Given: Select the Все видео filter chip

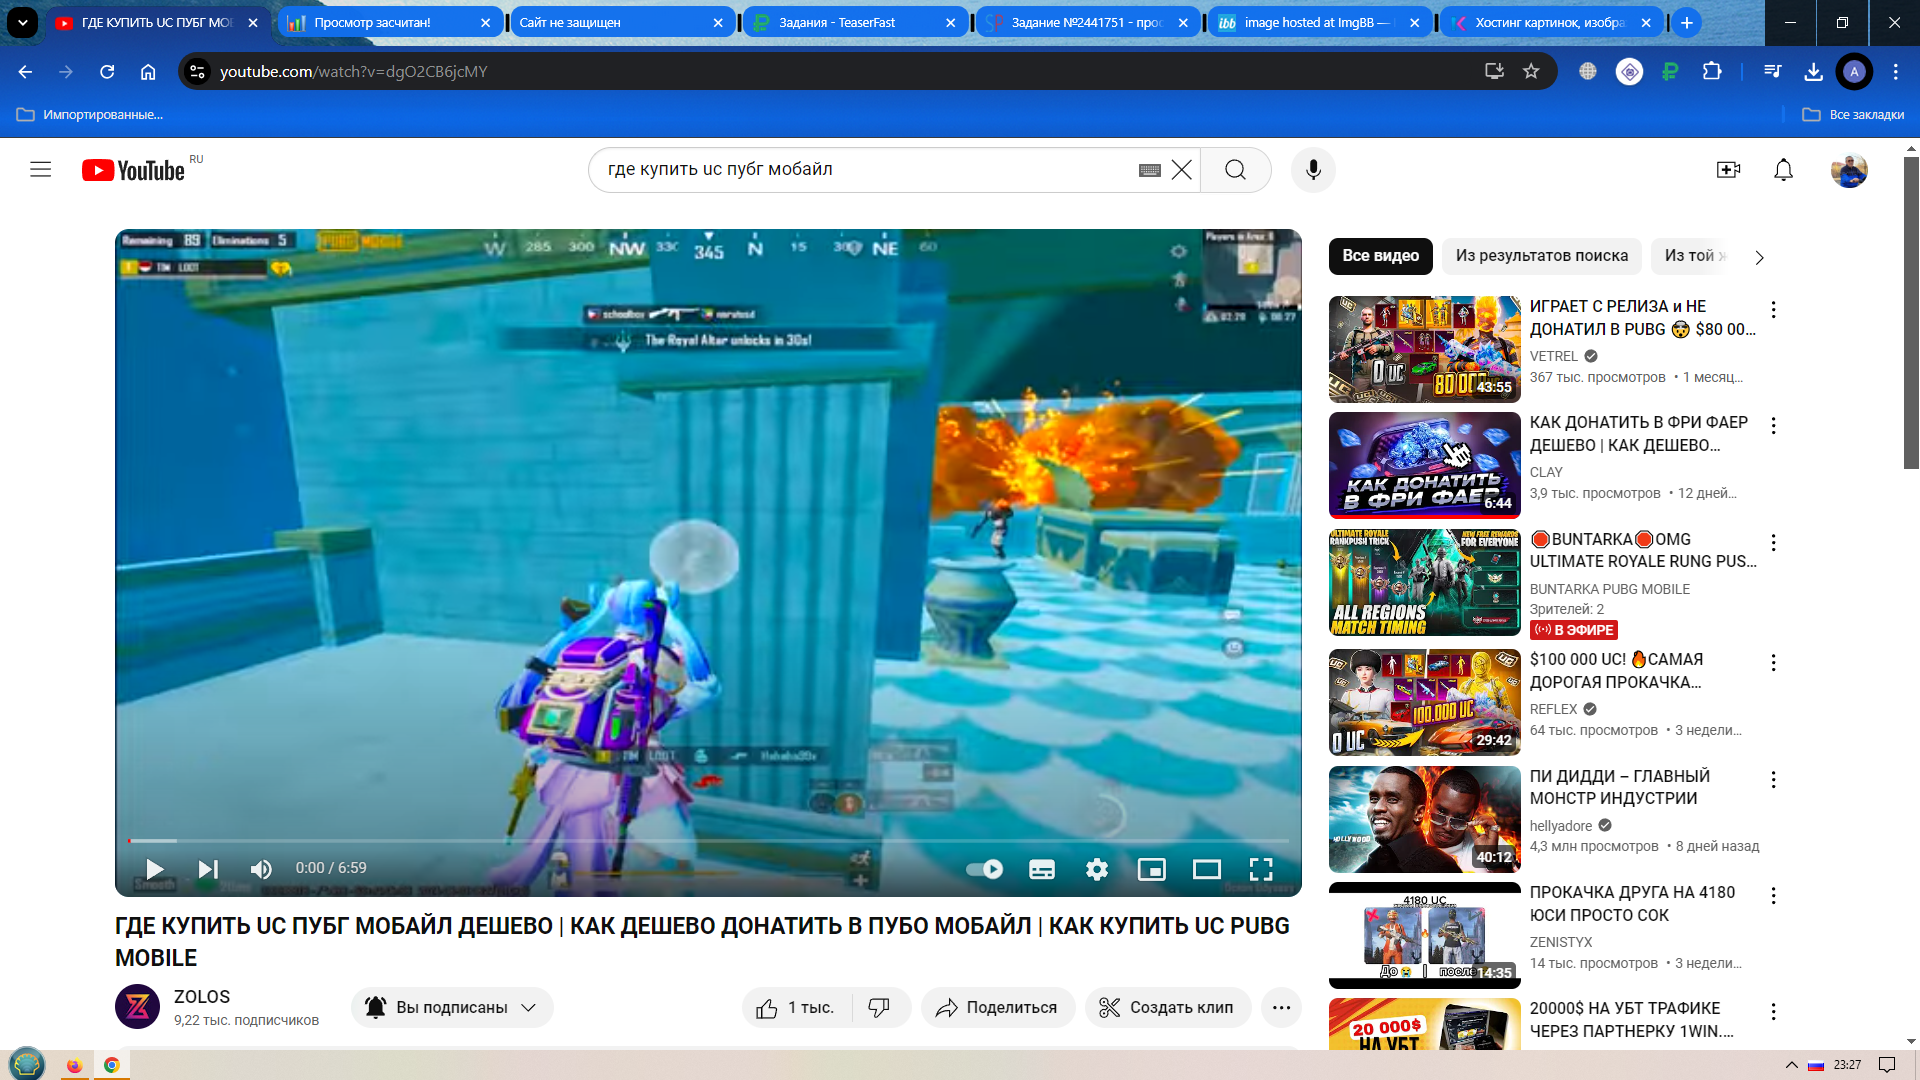Looking at the screenshot, I should tap(1380, 256).
